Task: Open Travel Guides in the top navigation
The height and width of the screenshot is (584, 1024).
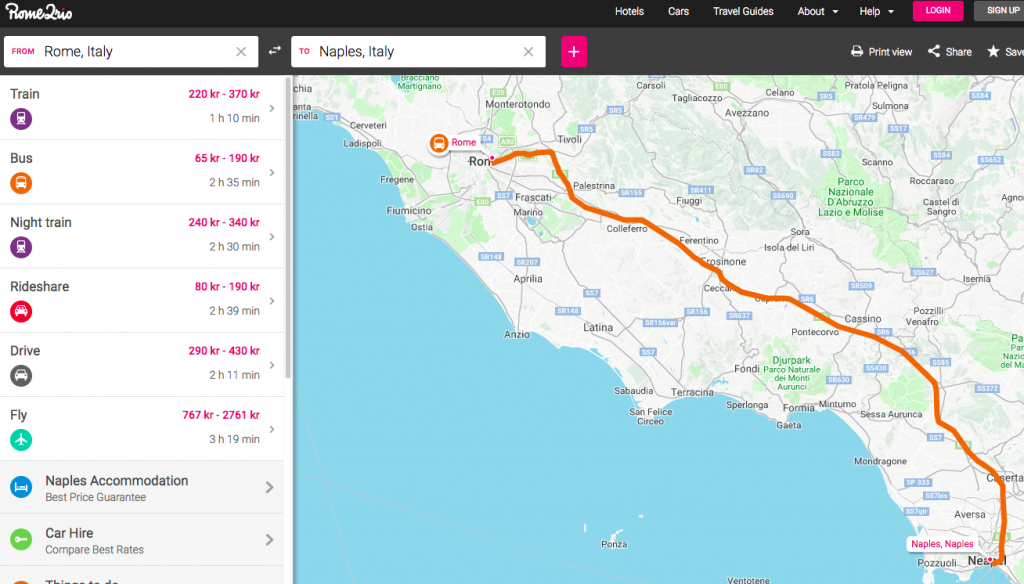Action: [x=743, y=11]
